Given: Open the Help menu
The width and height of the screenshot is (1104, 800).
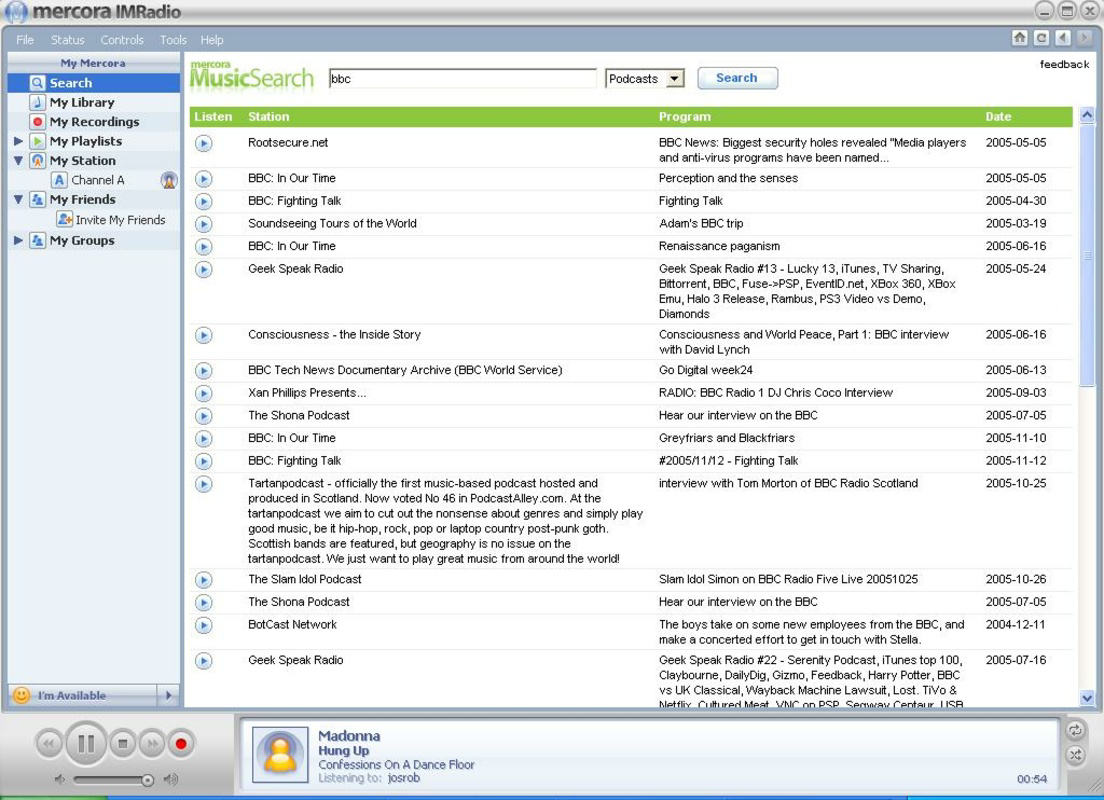Looking at the screenshot, I should 212,40.
